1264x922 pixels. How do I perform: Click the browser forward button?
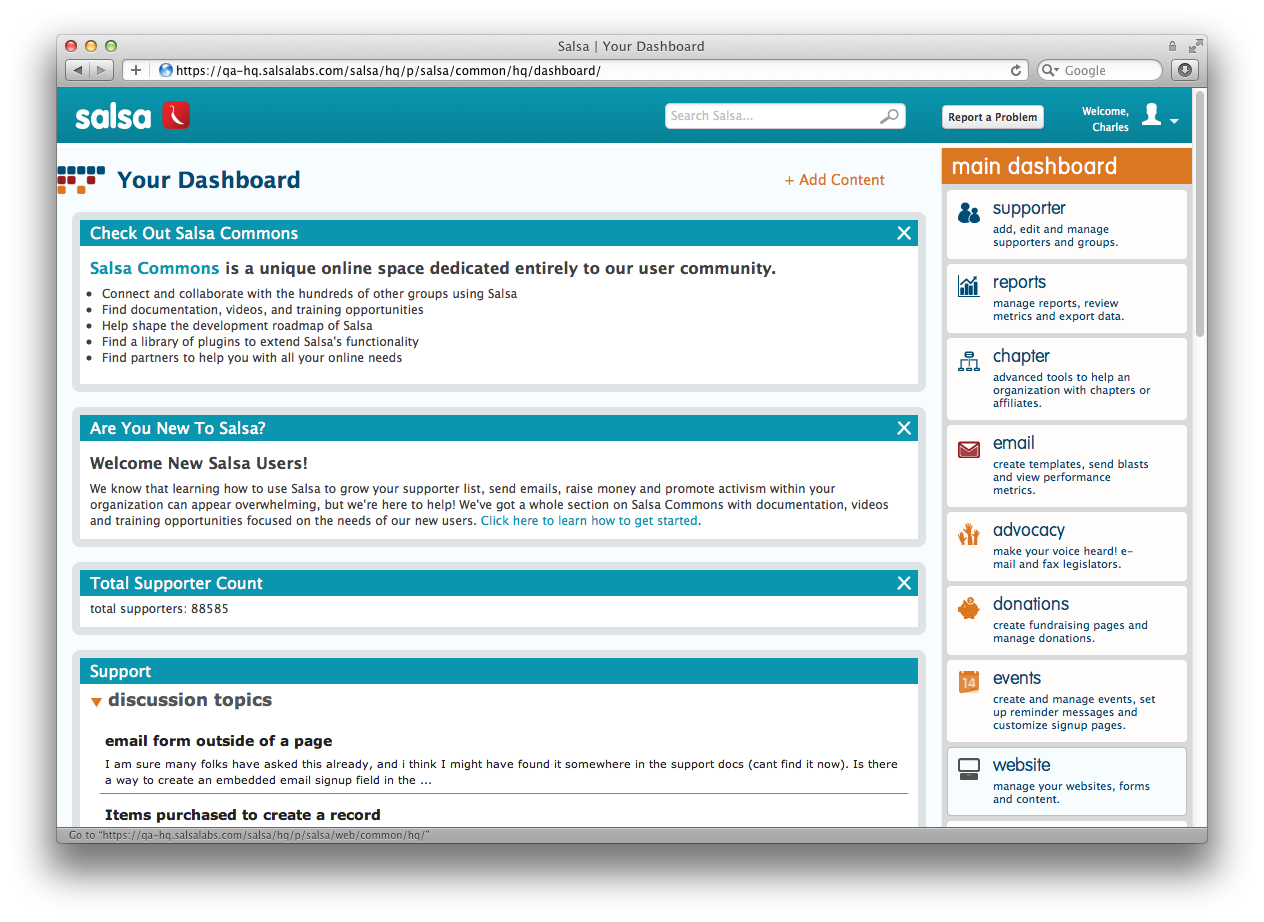102,70
